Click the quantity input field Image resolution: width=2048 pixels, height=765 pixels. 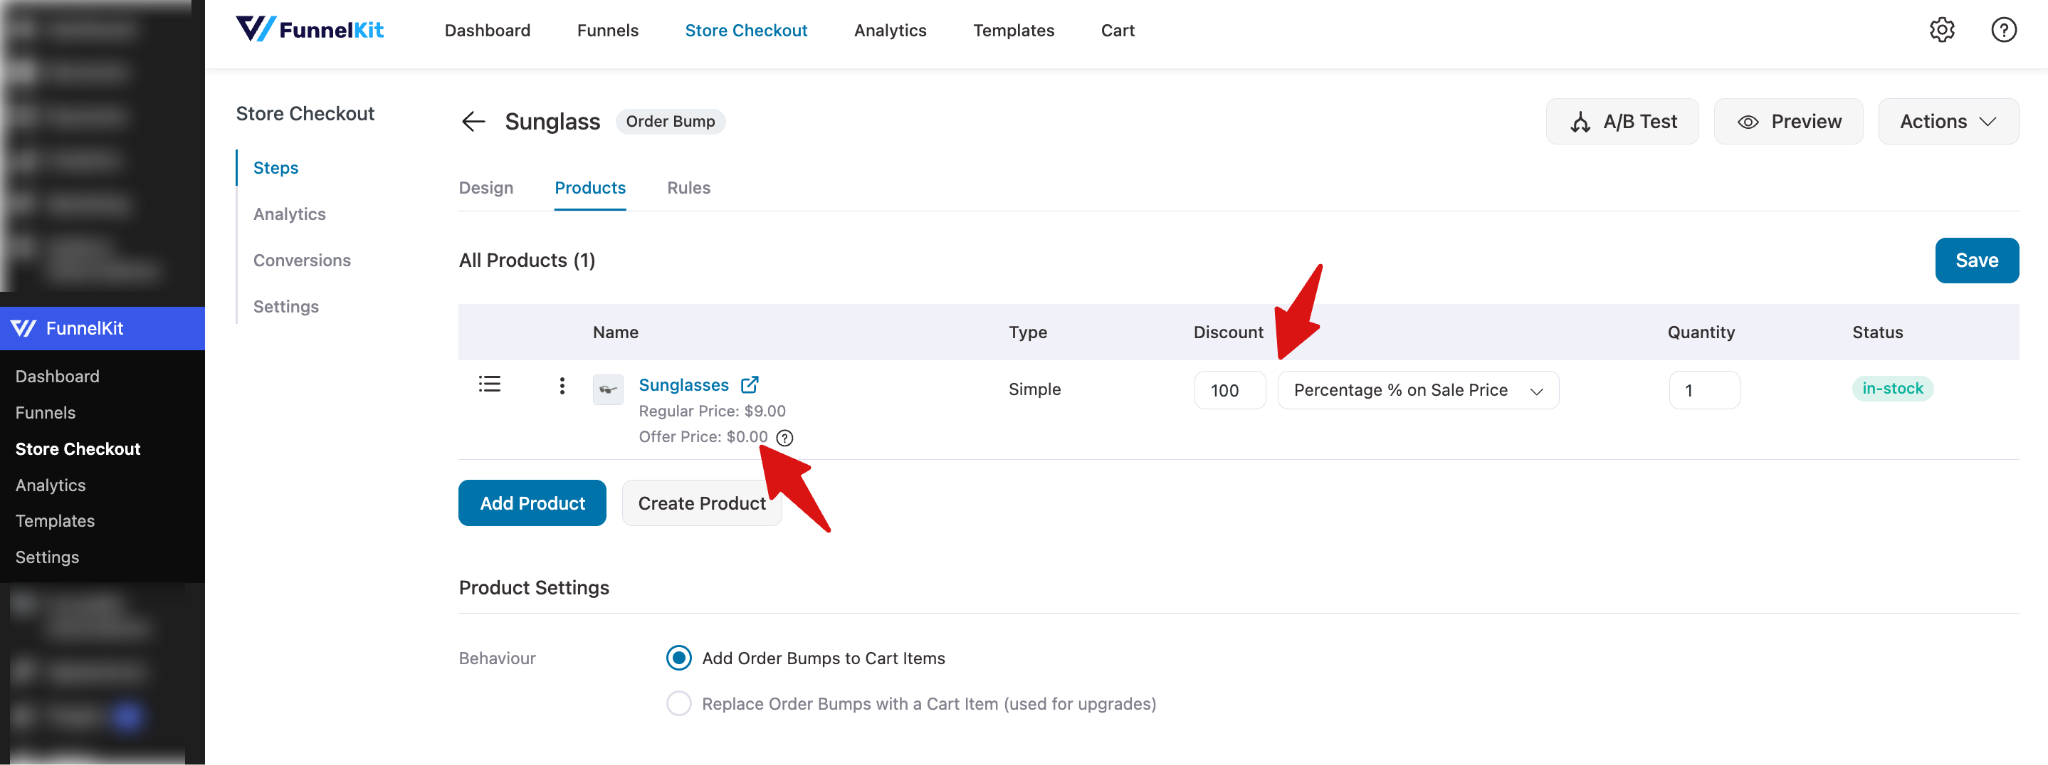1704,390
